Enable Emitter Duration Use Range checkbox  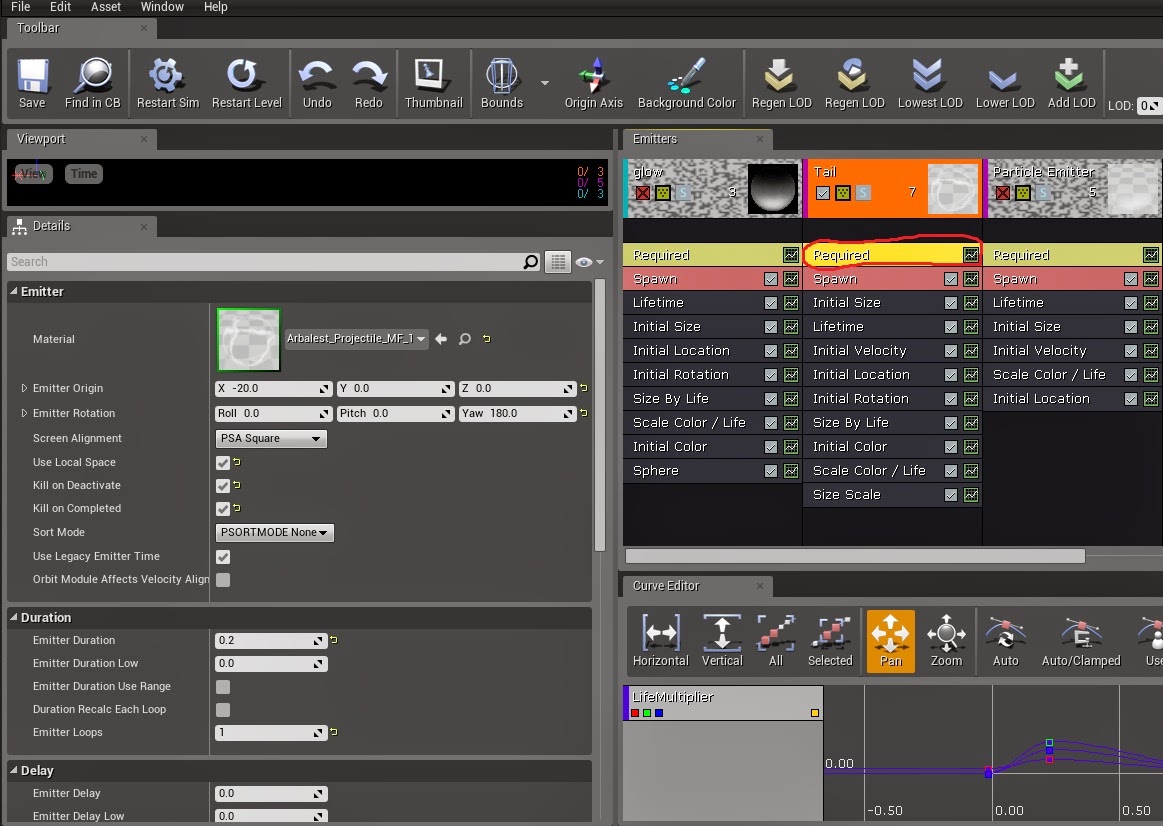pyautogui.click(x=223, y=687)
